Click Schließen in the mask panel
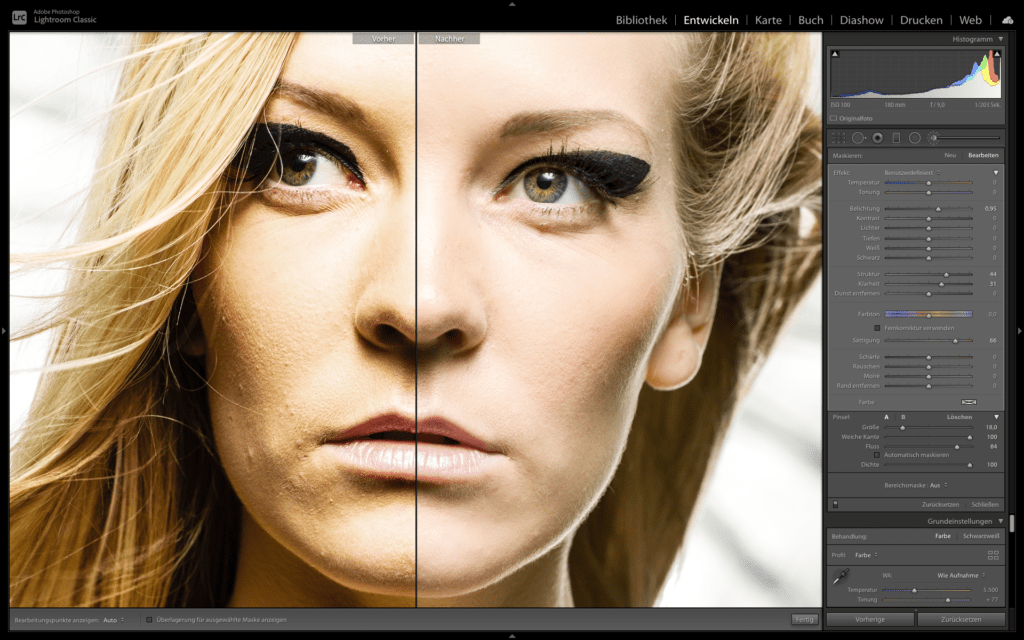The height and width of the screenshot is (640, 1024). 985,504
